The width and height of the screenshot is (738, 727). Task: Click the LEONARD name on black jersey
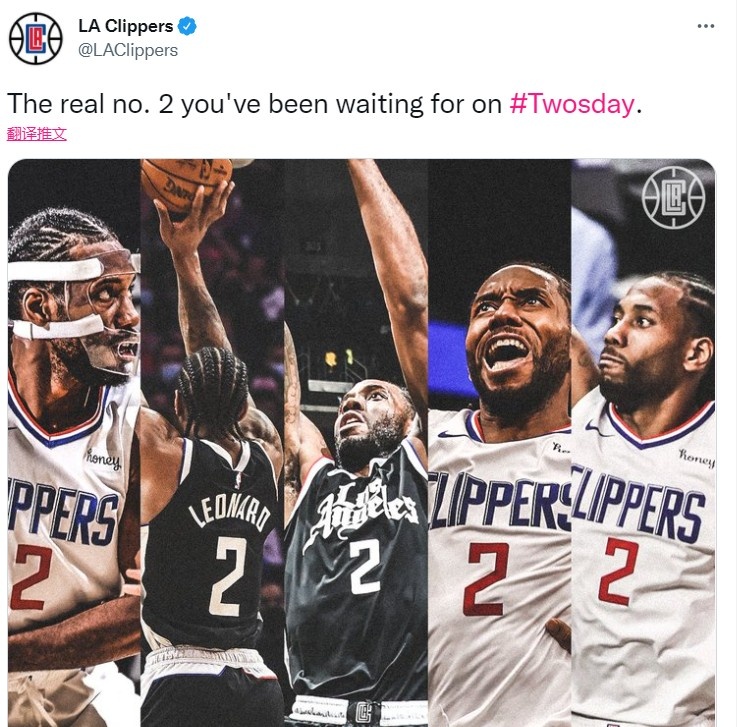pos(230,514)
